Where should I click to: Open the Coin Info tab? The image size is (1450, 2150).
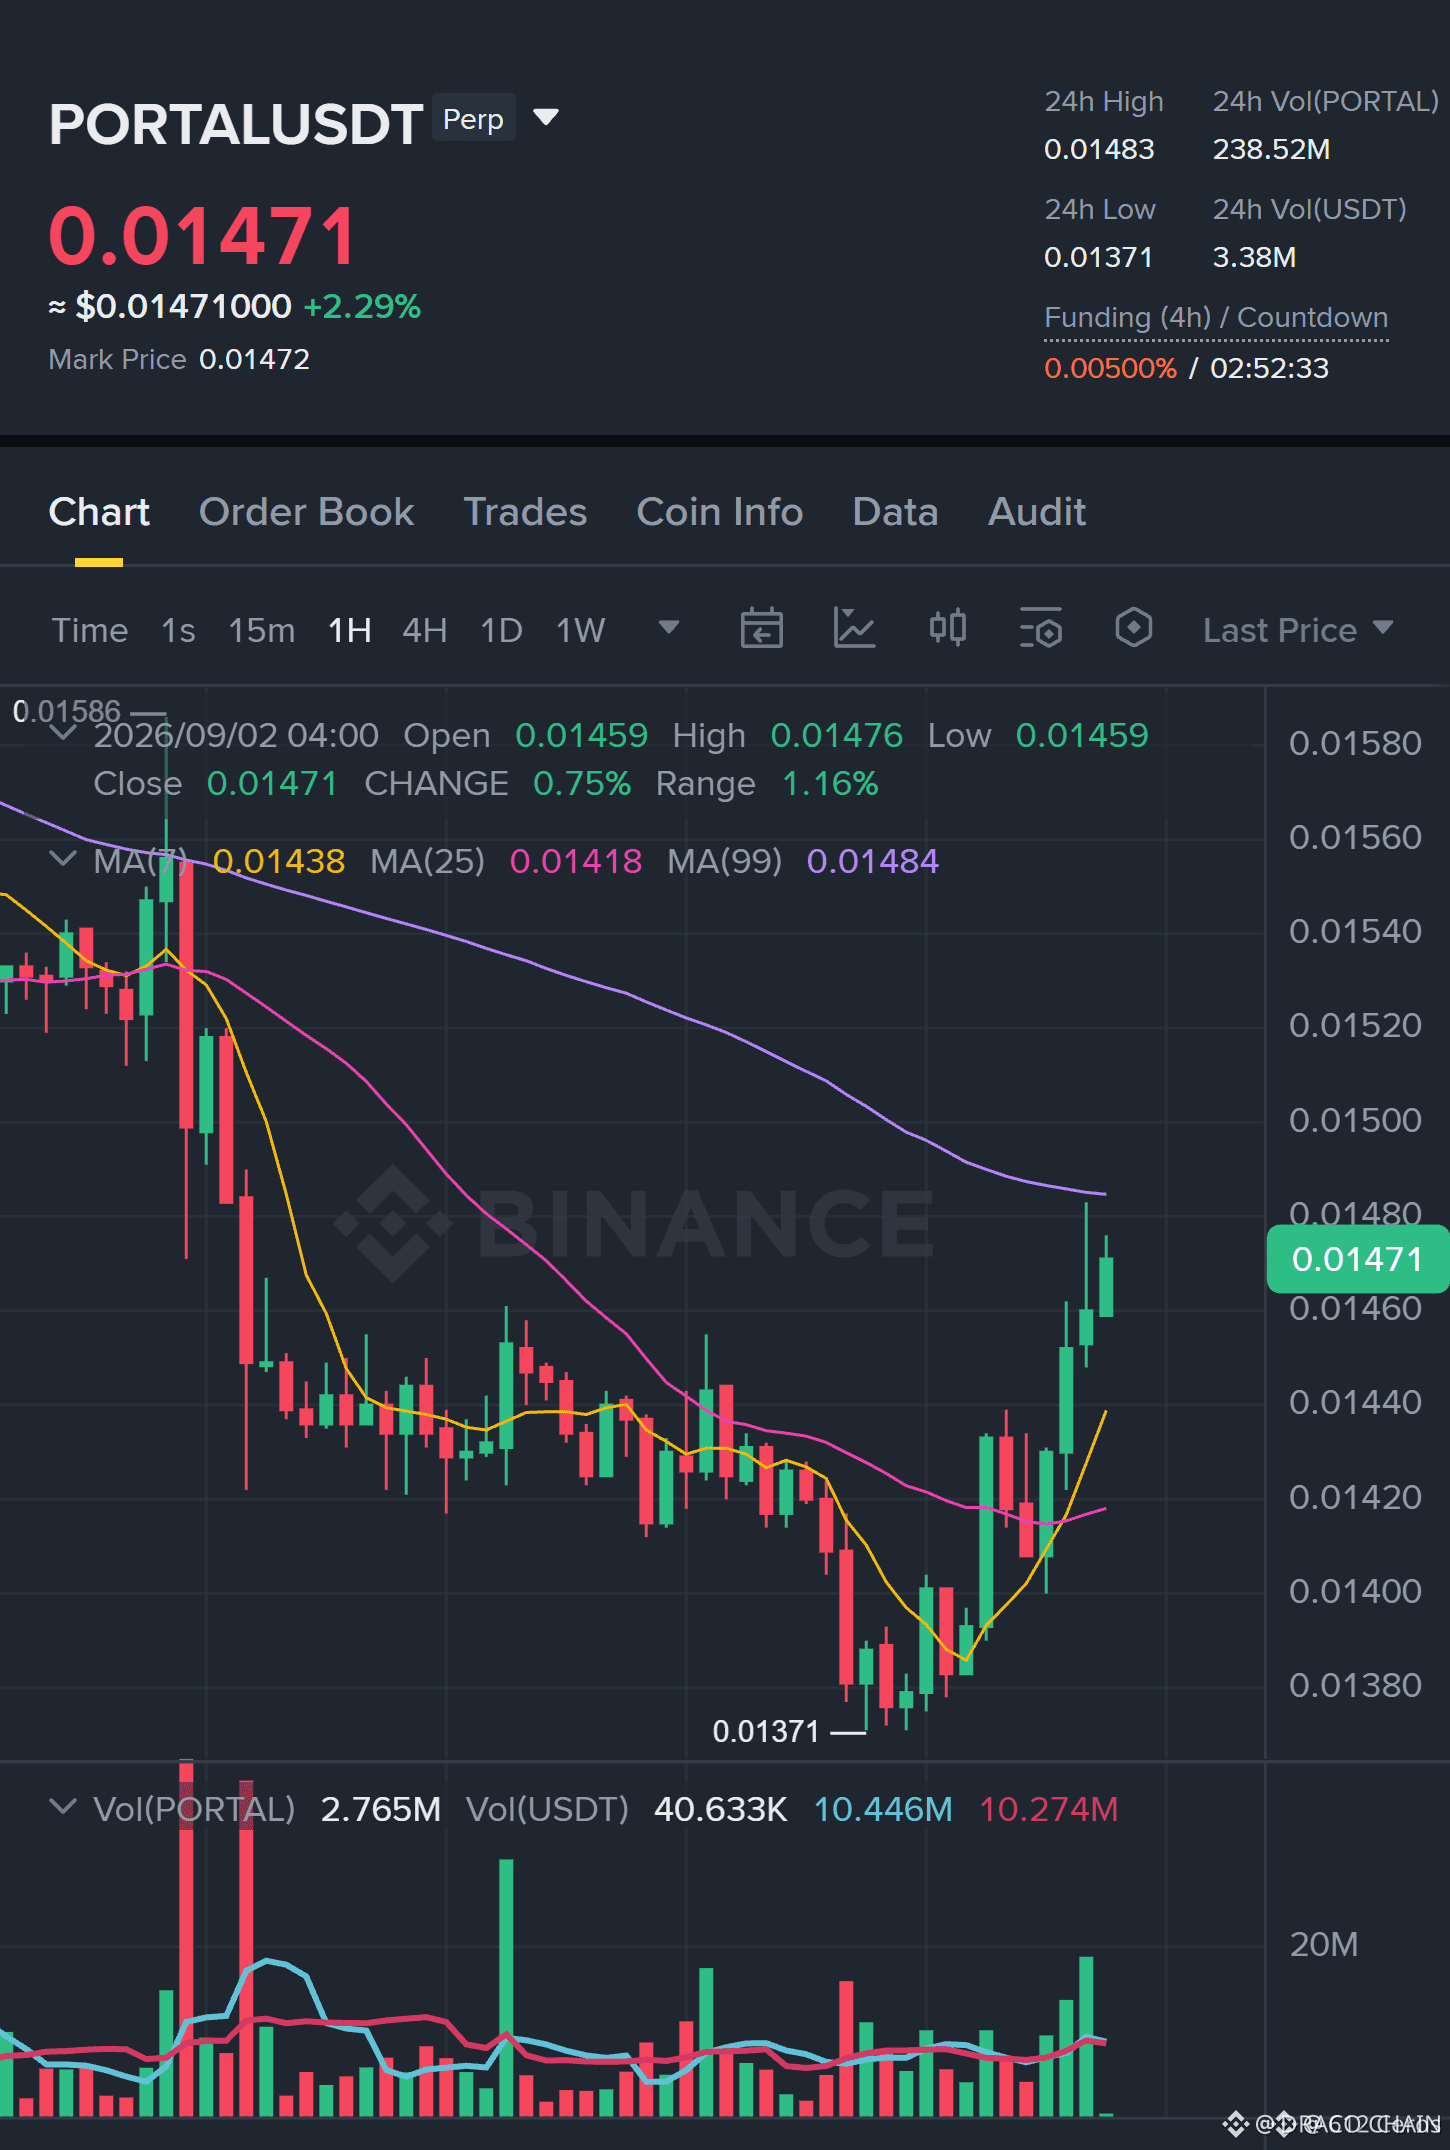(x=720, y=512)
